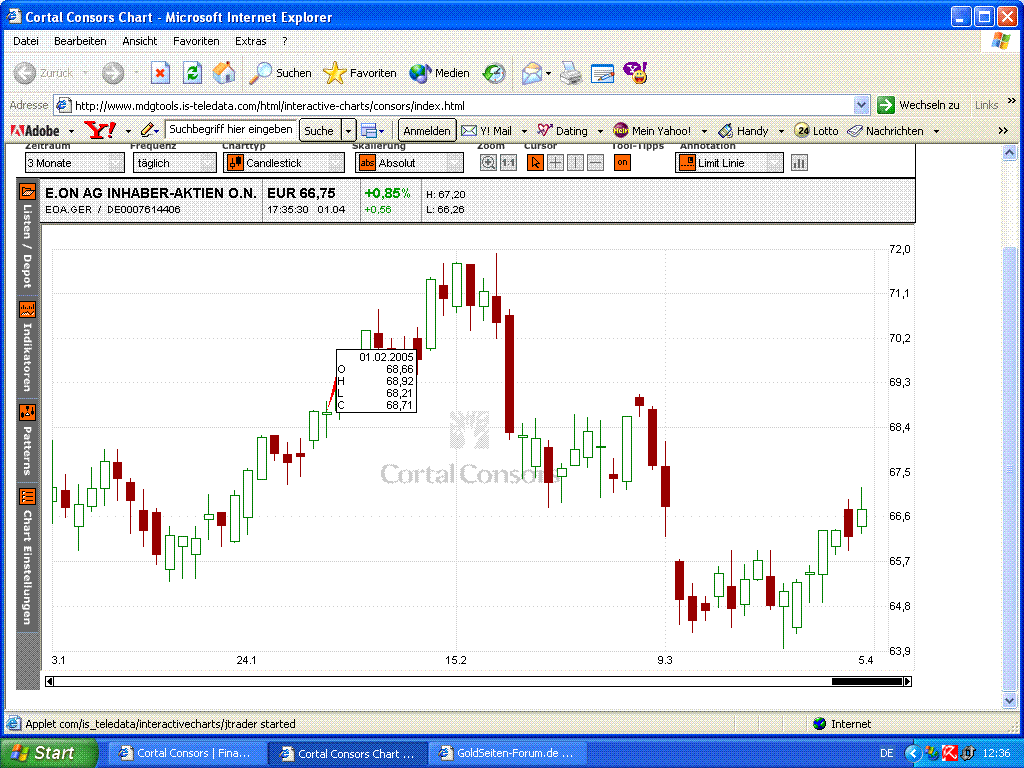This screenshot has height=768, width=1024.
Task: Select the horizontal line cursor mode
Action: (x=596, y=163)
